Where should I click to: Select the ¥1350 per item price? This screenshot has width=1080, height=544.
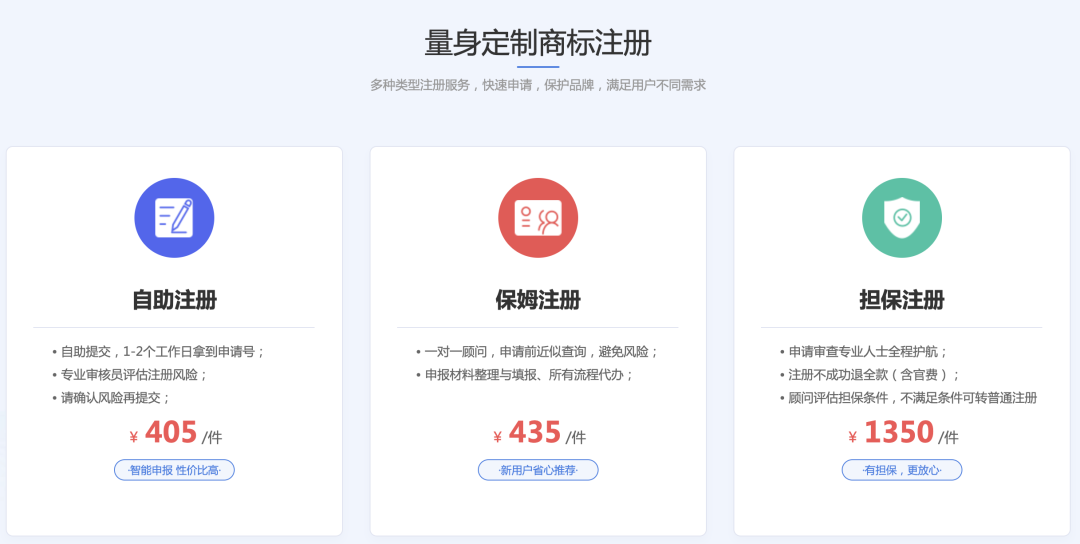[902, 434]
